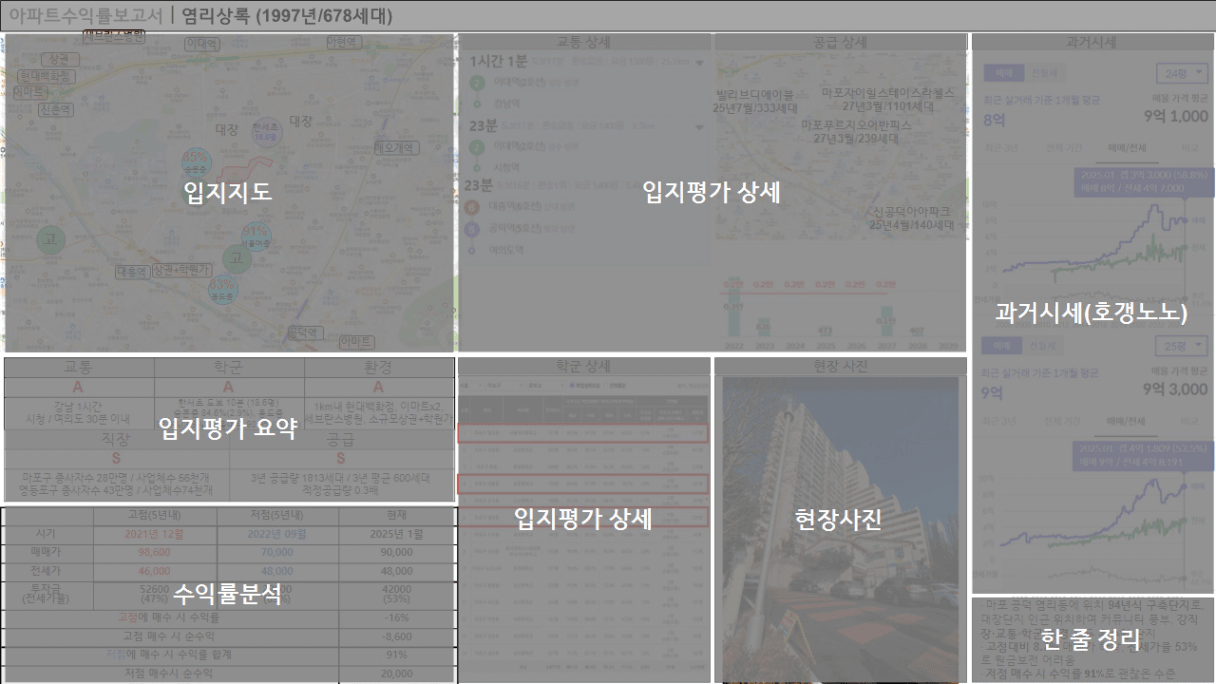
Task: Click the line 5 icon beside 공덕역
Action: pos(473,228)
